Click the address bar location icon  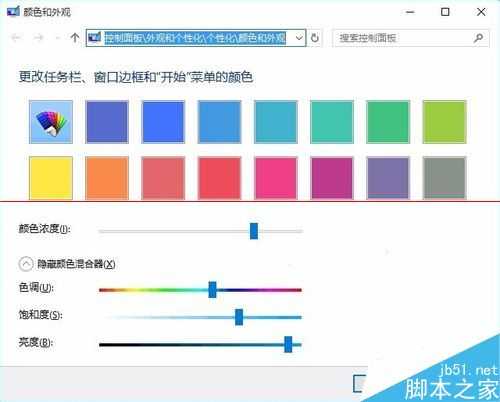click(94, 38)
